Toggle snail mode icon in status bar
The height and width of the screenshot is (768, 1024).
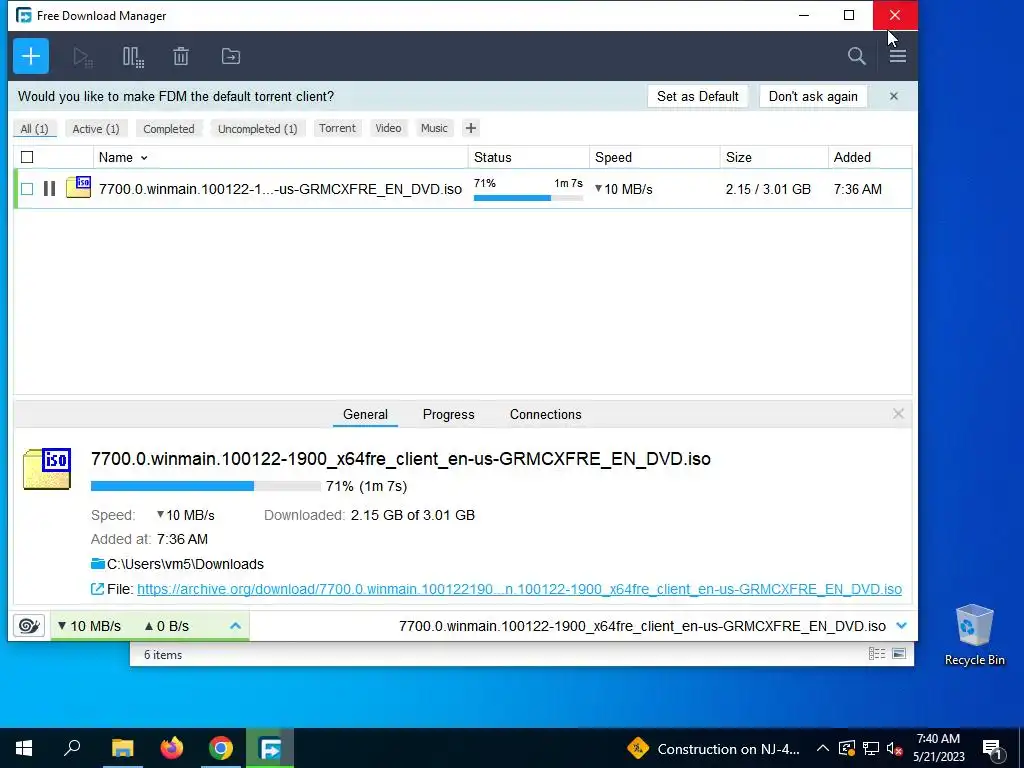tap(29, 626)
